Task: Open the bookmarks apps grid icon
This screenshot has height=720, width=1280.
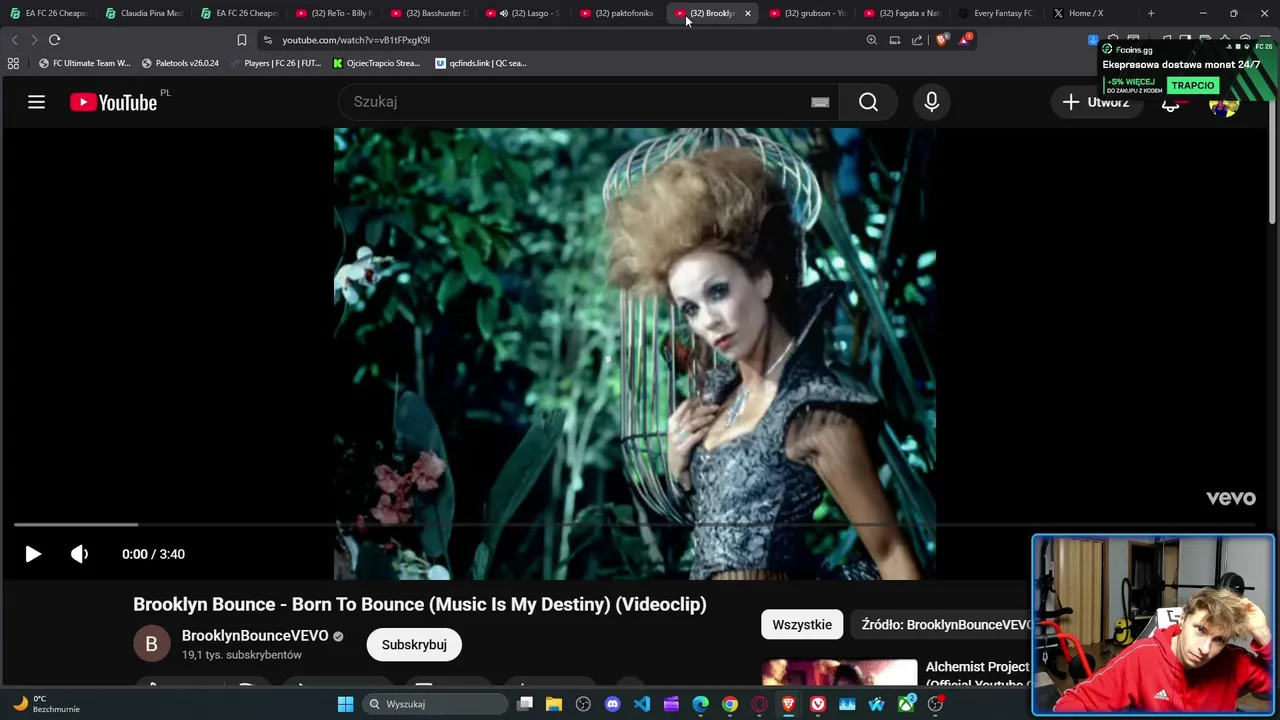Action: (x=13, y=63)
